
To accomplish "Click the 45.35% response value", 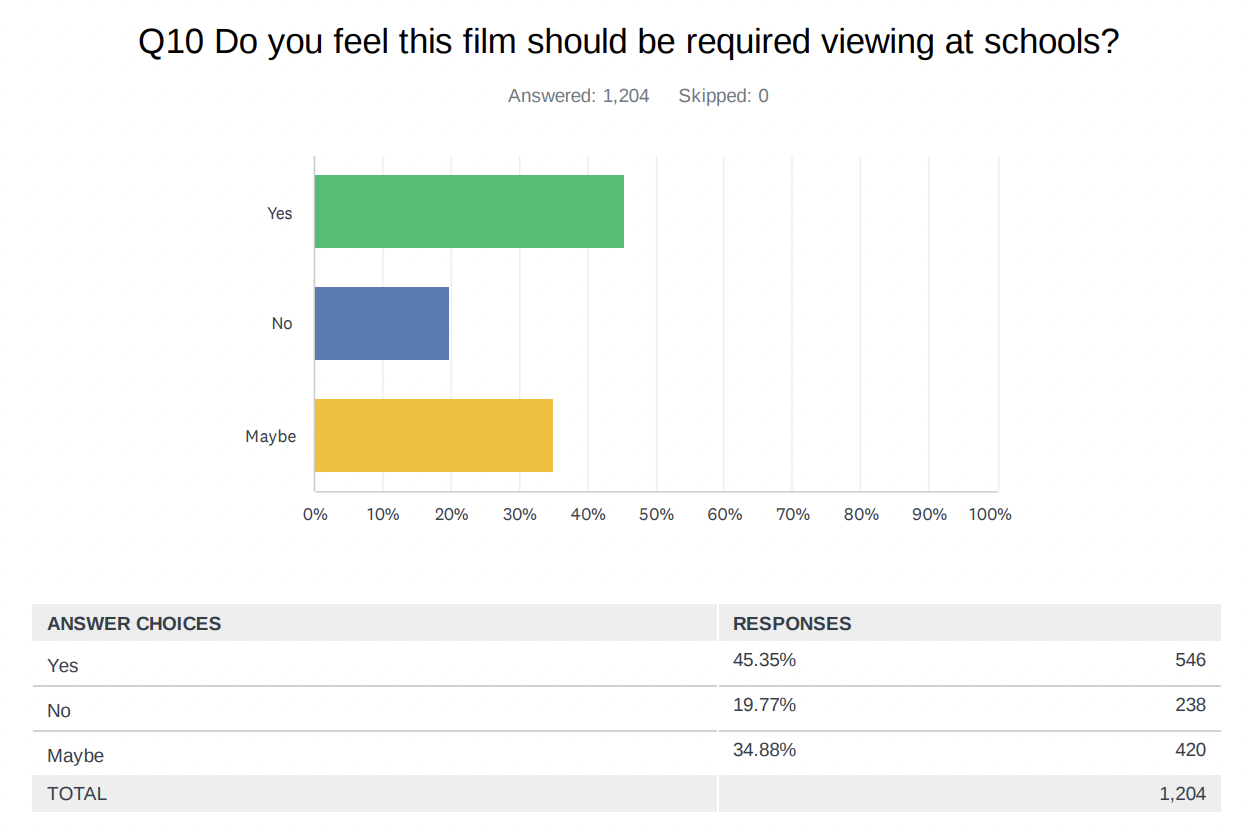I will (764, 660).
